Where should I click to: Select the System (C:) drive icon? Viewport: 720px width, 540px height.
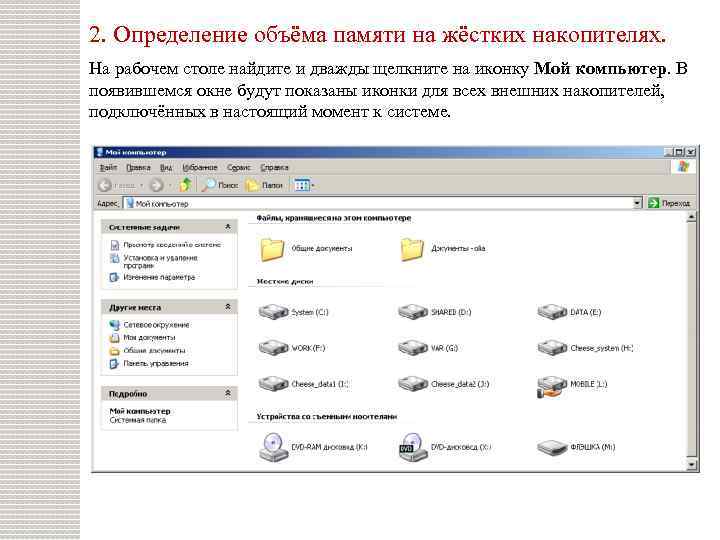point(273,312)
